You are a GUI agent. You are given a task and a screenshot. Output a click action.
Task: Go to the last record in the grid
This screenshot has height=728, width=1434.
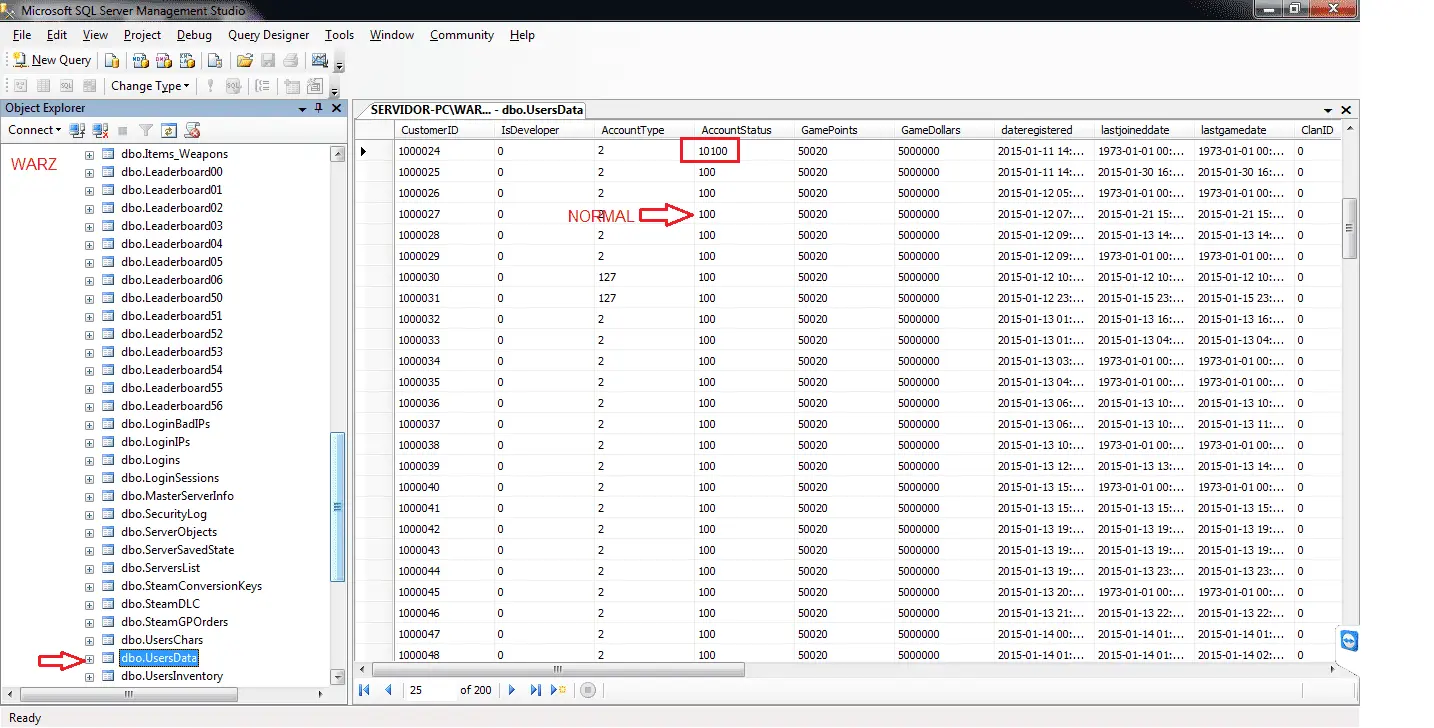tap(536, 690)
